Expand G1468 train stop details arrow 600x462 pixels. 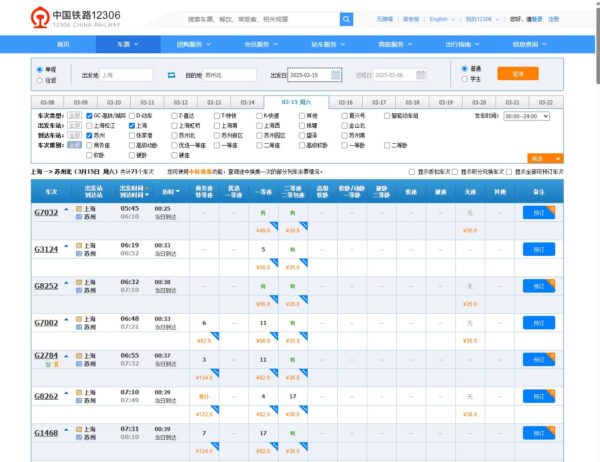[x=67, y=432]
